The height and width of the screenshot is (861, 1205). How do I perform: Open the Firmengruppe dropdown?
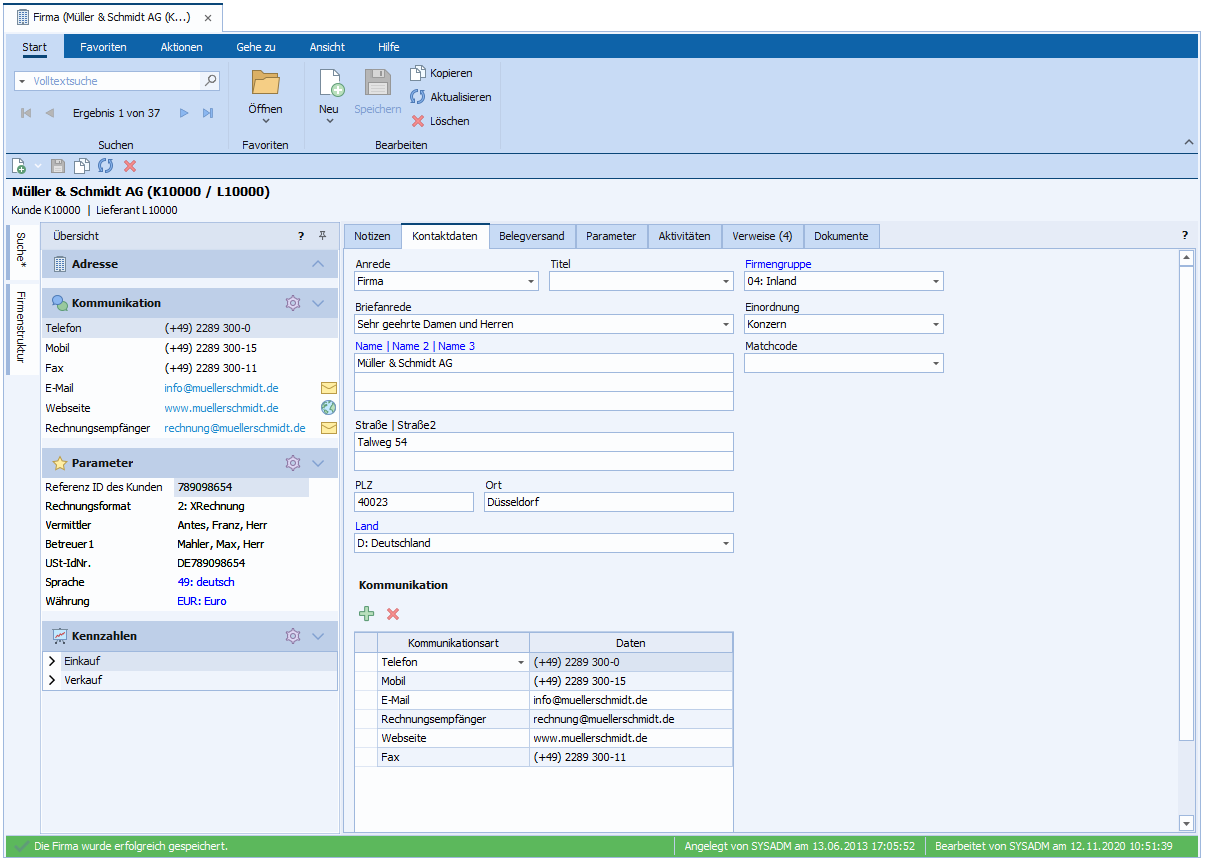tap(935, 282)
